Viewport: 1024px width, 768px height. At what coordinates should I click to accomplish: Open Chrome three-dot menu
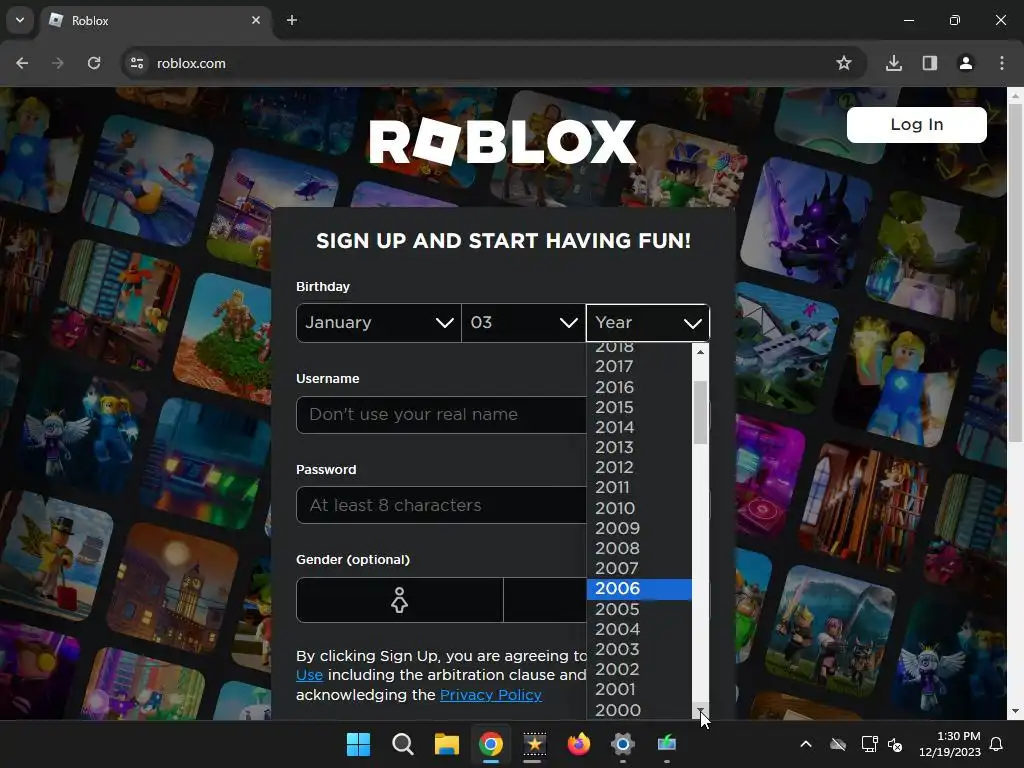click(x=1002, y=63)
